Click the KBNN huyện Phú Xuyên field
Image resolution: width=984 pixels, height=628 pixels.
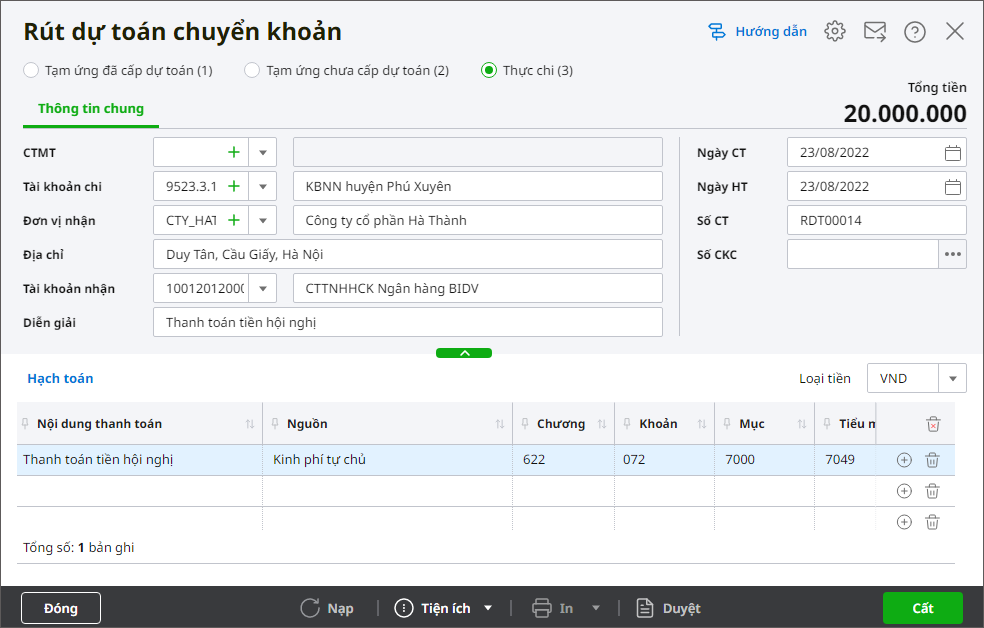pos(478,186)
